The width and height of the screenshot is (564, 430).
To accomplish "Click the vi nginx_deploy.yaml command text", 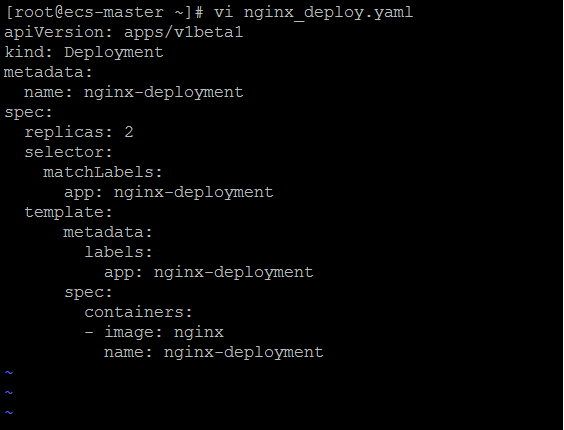I will (313, 13).
